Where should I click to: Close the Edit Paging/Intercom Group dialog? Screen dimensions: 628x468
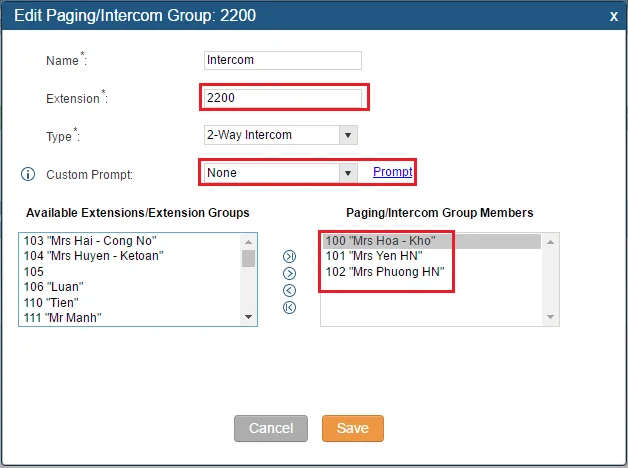click(613, 16)
